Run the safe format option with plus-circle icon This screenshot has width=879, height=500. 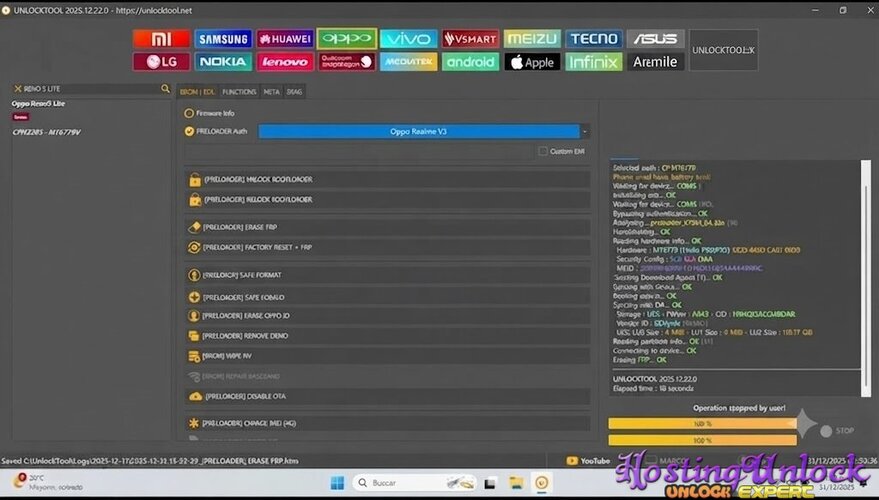[387, 297]
